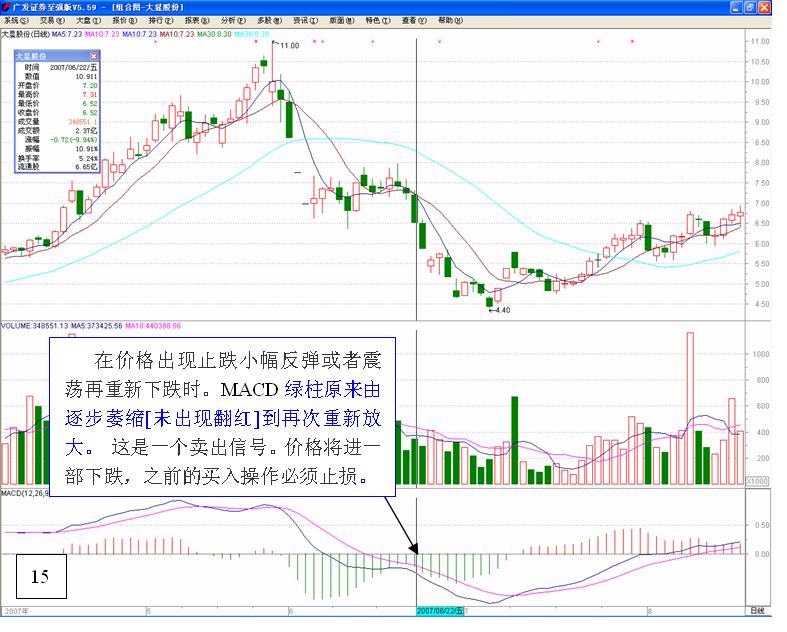Image resolution: width=787 pixels, height=632 pixels.
Task: Select the highlighted date 2007/06/22/五 on time axis
Action: tap(440, 611)
